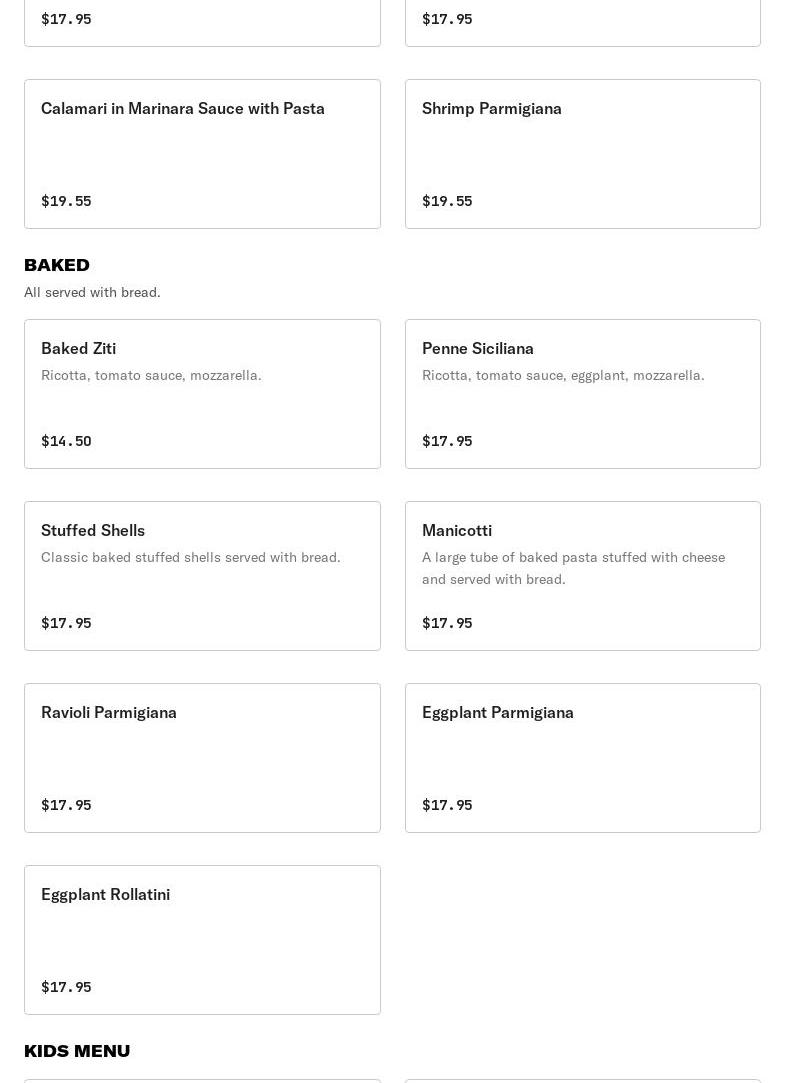The width and height of the screenshot is (785, 1083).
Task: Click the Baked Ziti ingredients description
Action: click(151, 375)
